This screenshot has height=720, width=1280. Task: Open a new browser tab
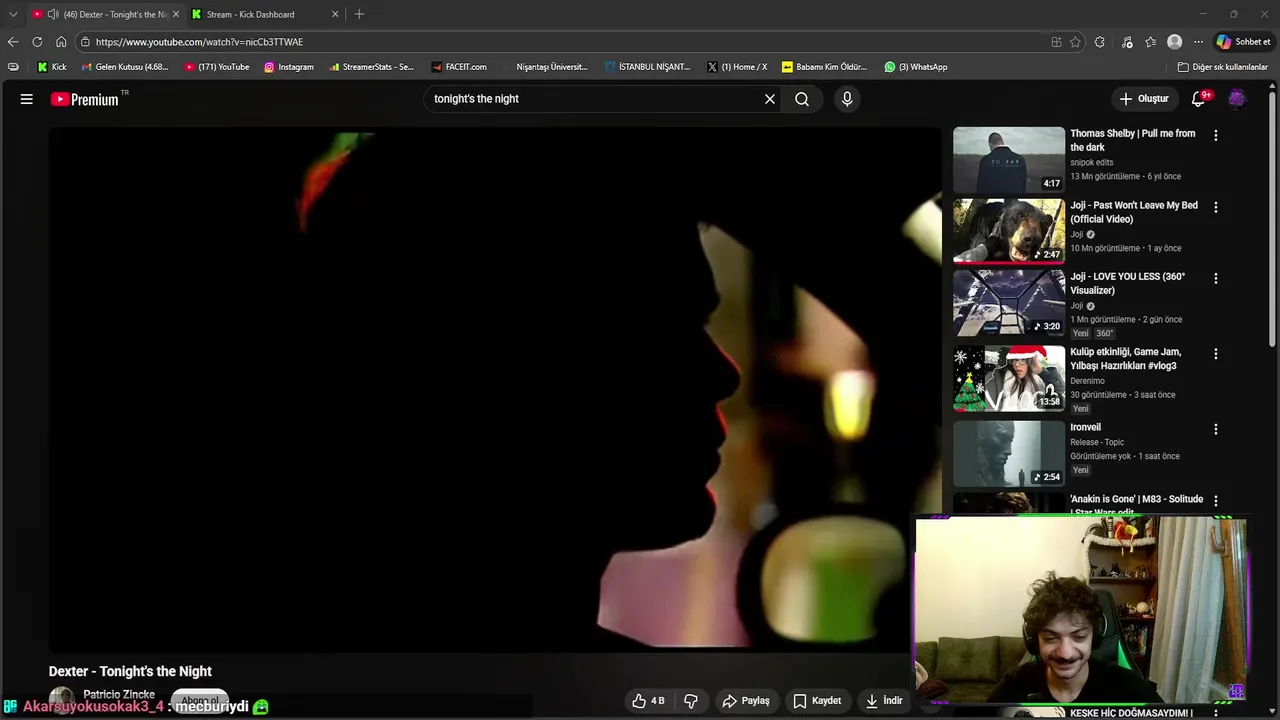tap(359, 14)
